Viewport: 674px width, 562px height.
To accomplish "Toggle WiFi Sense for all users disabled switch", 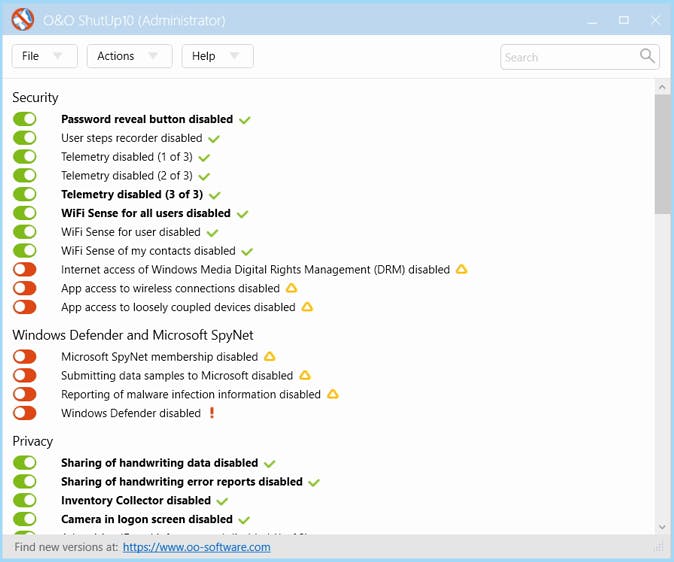I will [25, 213].
